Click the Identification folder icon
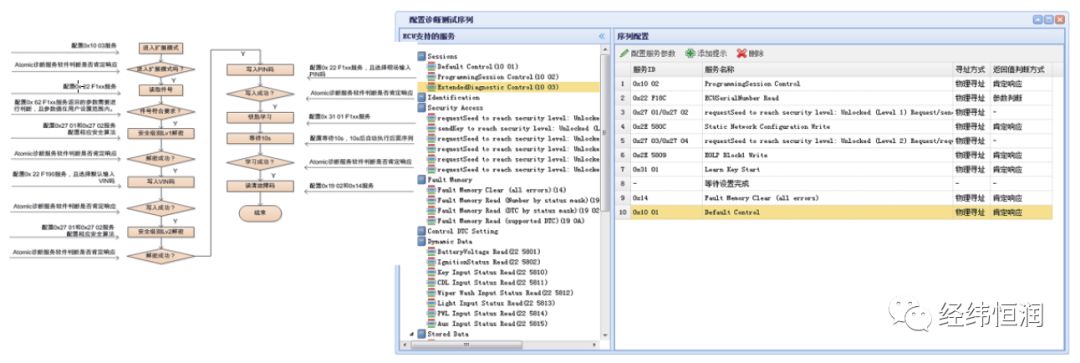The width and height of the screenshot is (1080, 363). [x=421, y=98]
